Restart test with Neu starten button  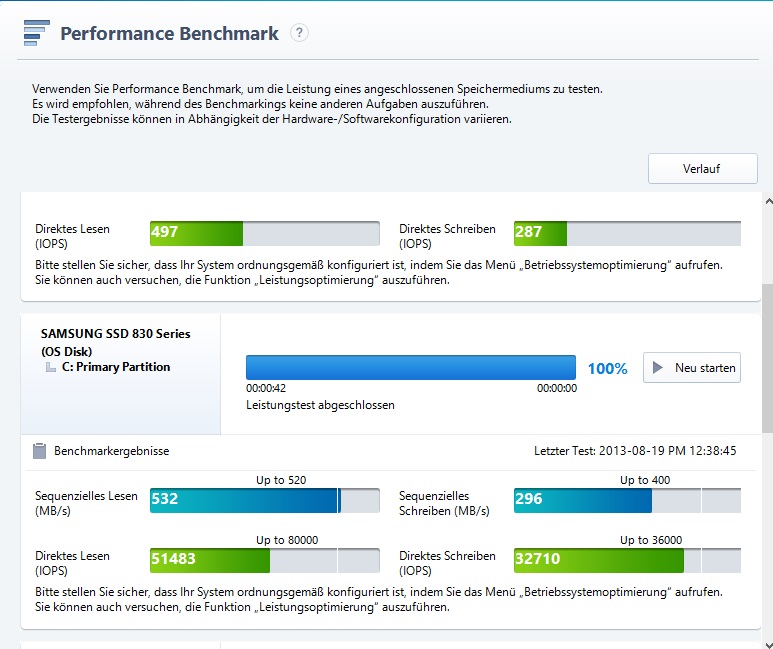click(x=692, y=367)
